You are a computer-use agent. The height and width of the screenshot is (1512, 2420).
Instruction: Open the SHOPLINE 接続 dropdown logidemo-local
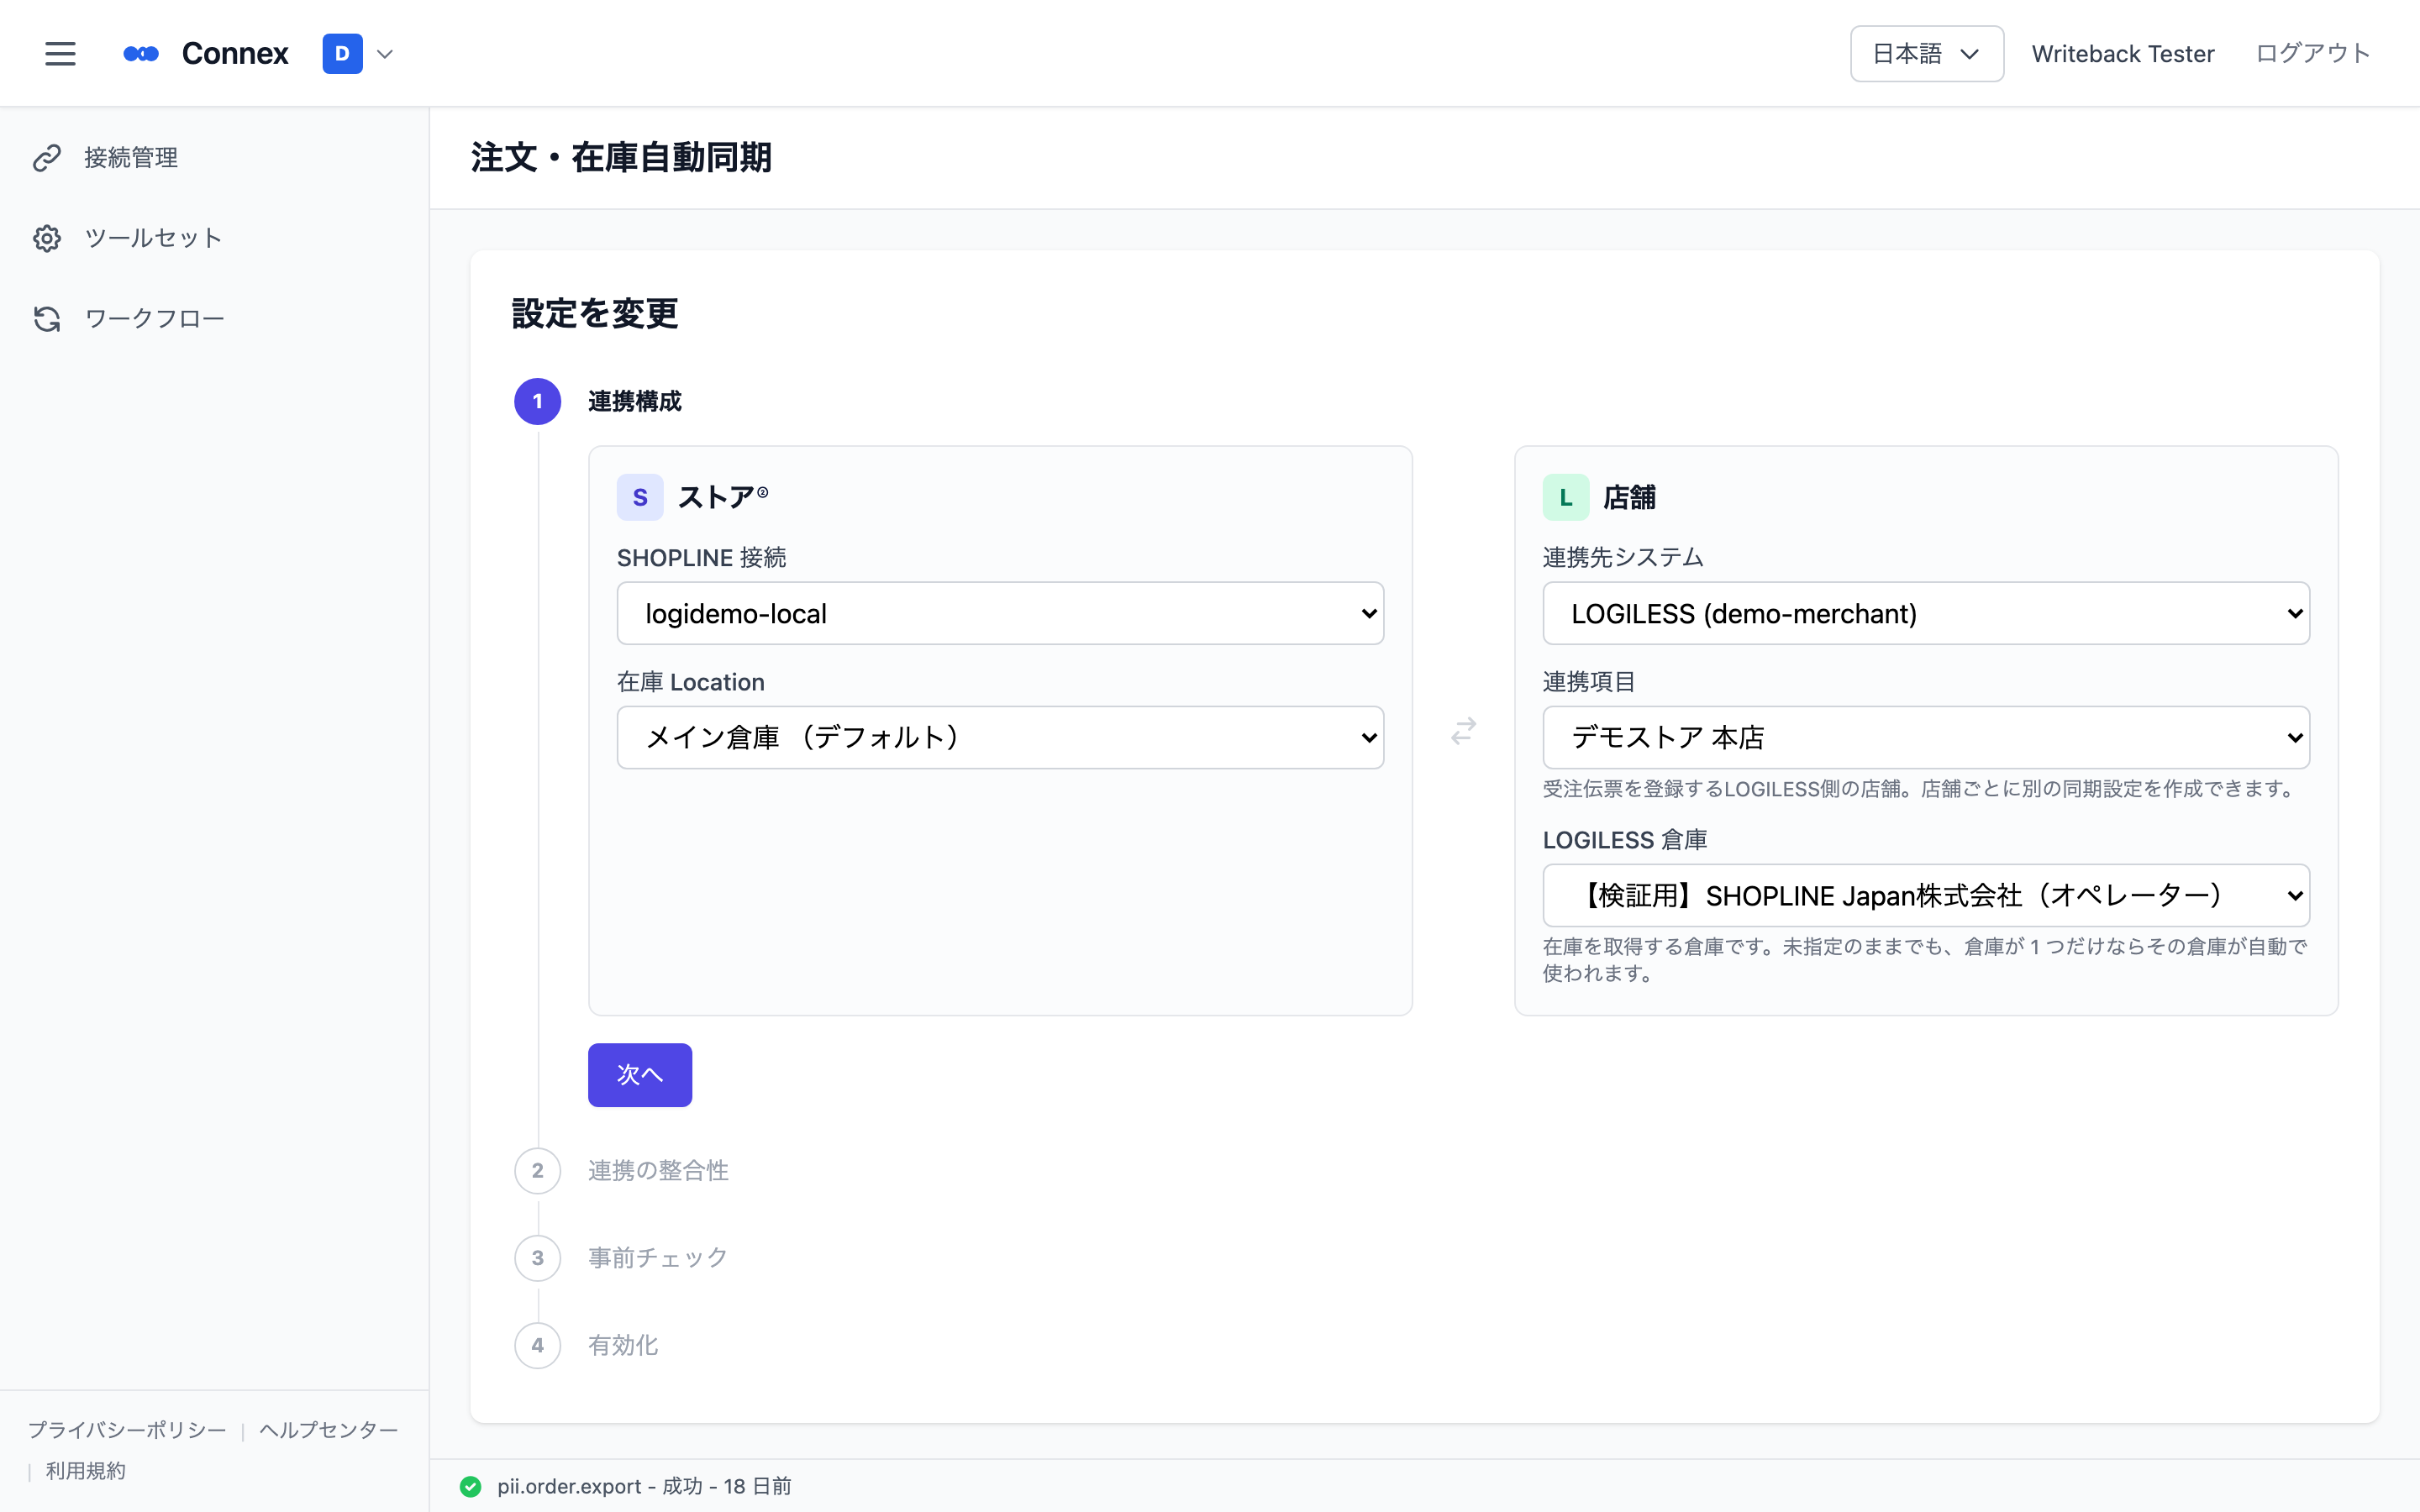coord(1000,613)
